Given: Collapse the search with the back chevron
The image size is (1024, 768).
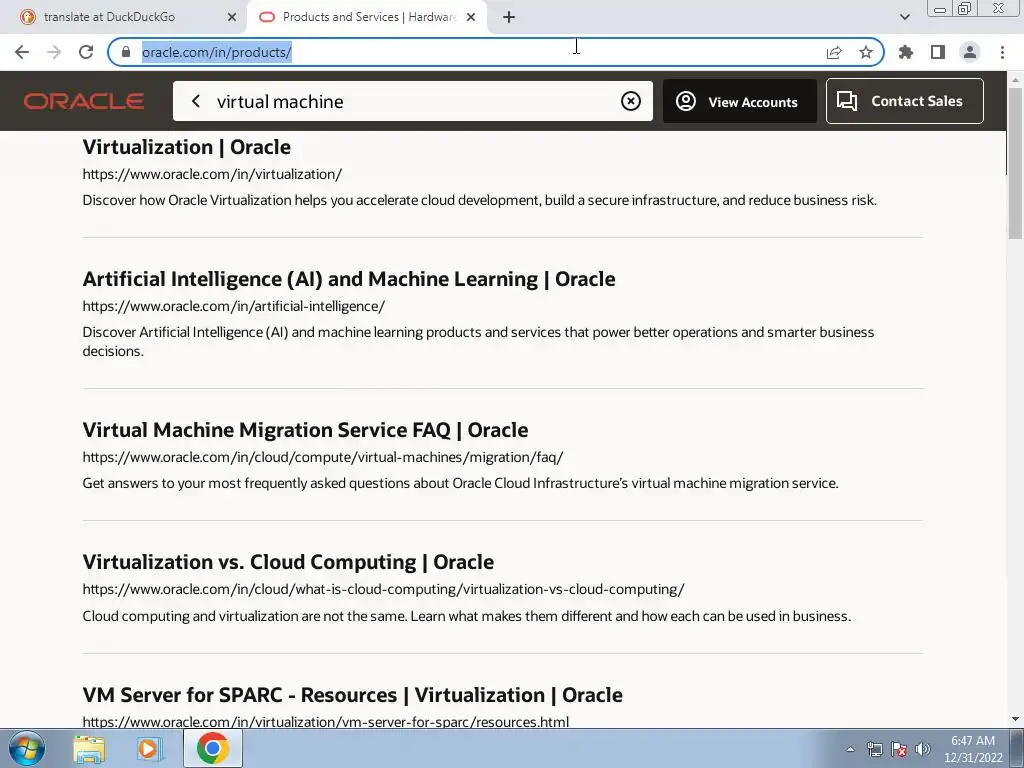Looking at the screenshot, I should (196, 101).
